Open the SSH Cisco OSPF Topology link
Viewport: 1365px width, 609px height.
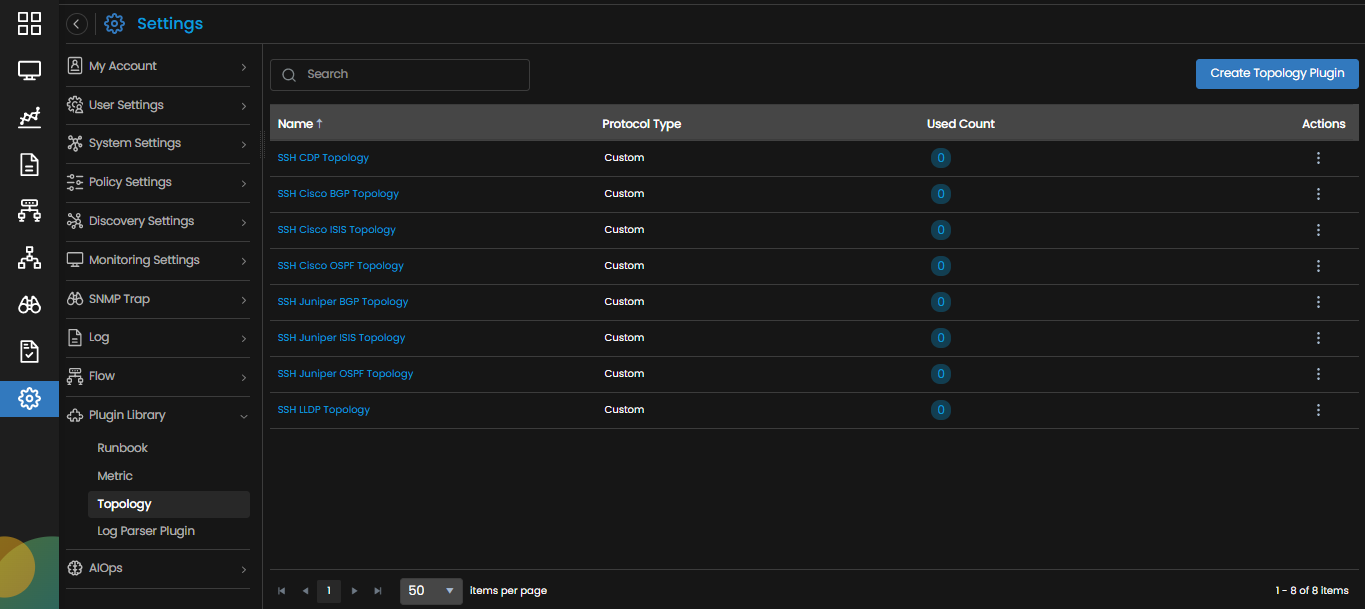pyautogui.click(x=341, y=266)
